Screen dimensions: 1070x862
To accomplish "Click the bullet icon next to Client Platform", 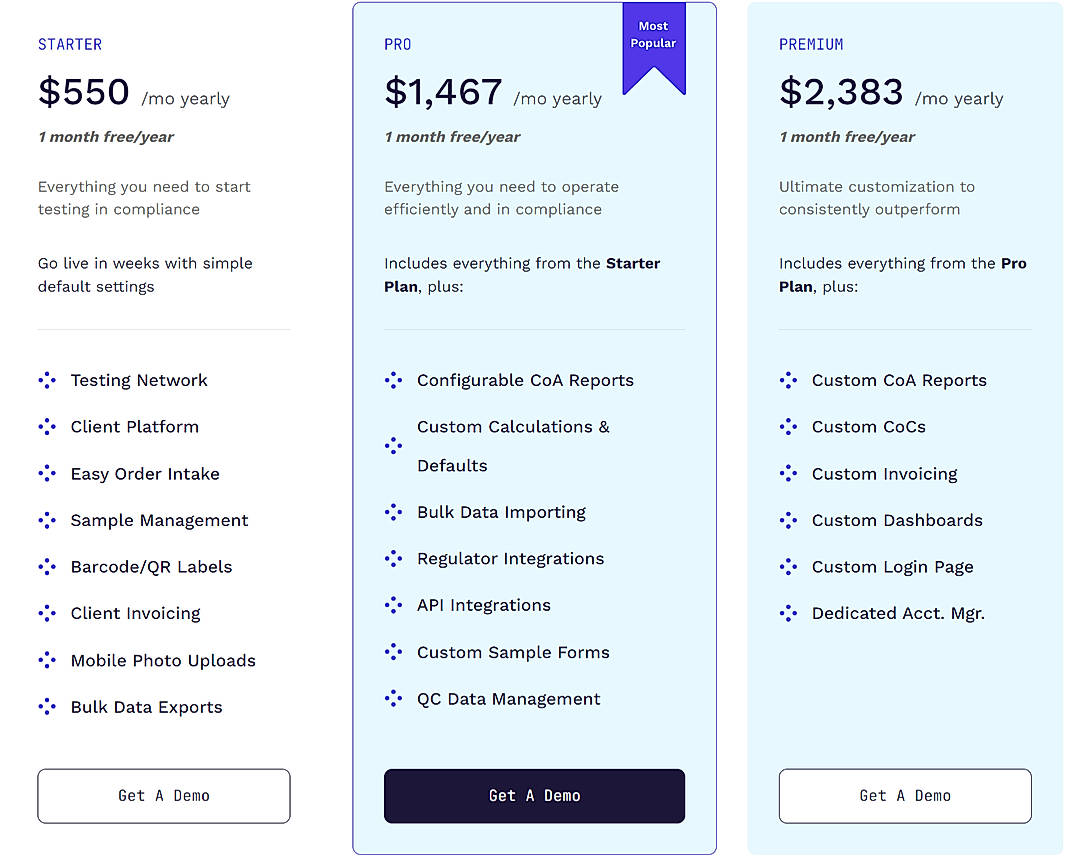I will [47, 427].
